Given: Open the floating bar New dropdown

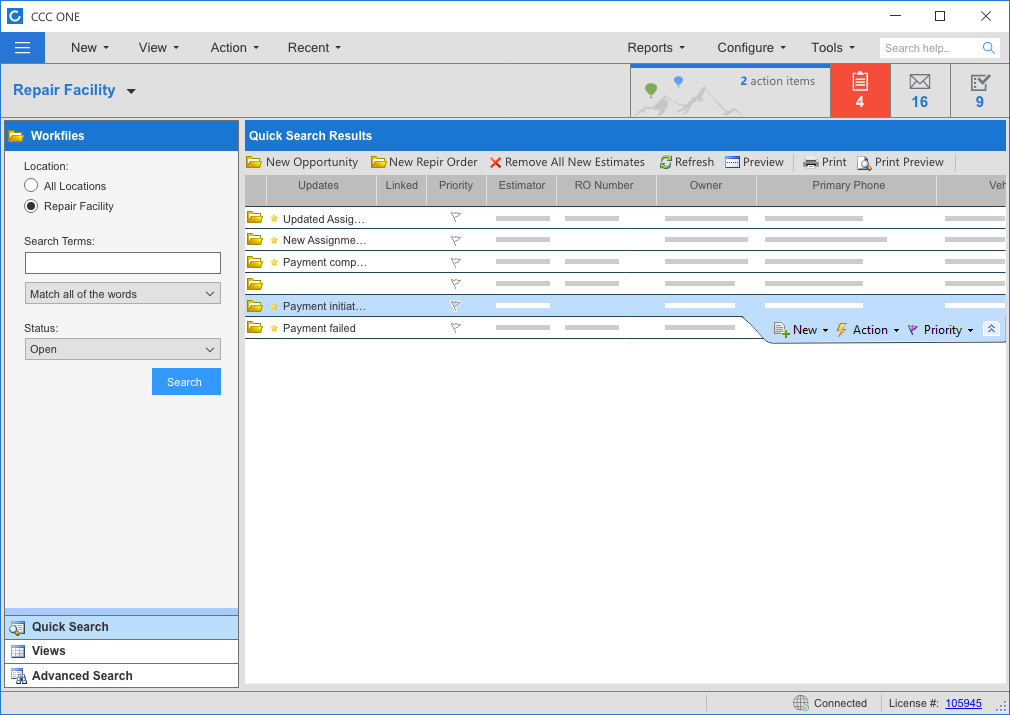Looking at the screenshot, I should point(801,330).
